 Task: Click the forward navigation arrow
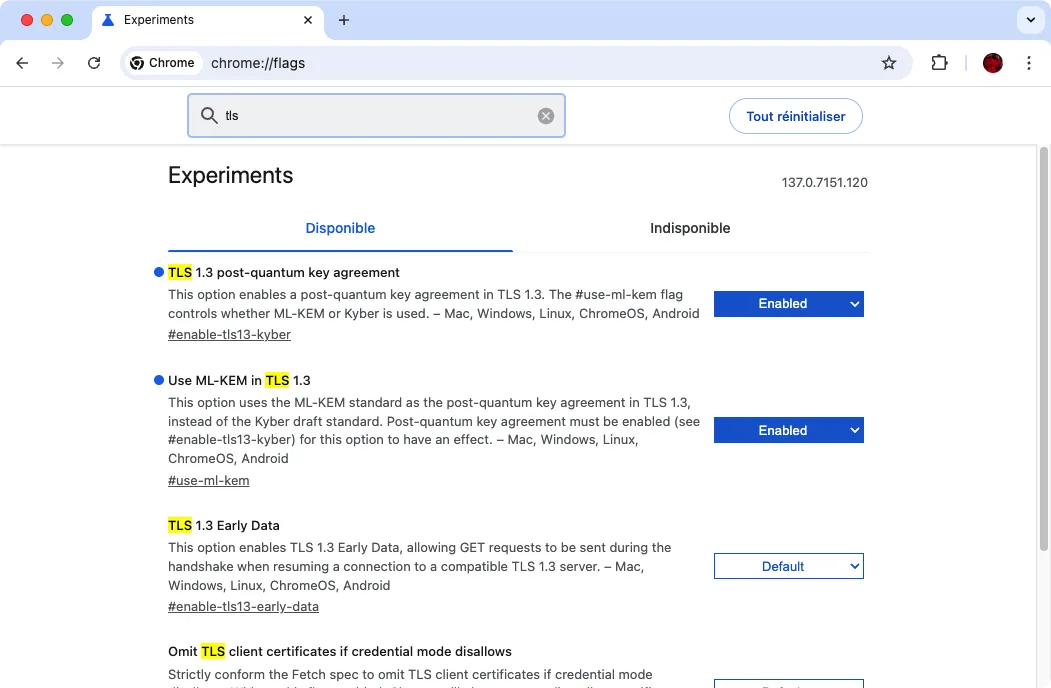pyautogui.click(x=58, y=63)
